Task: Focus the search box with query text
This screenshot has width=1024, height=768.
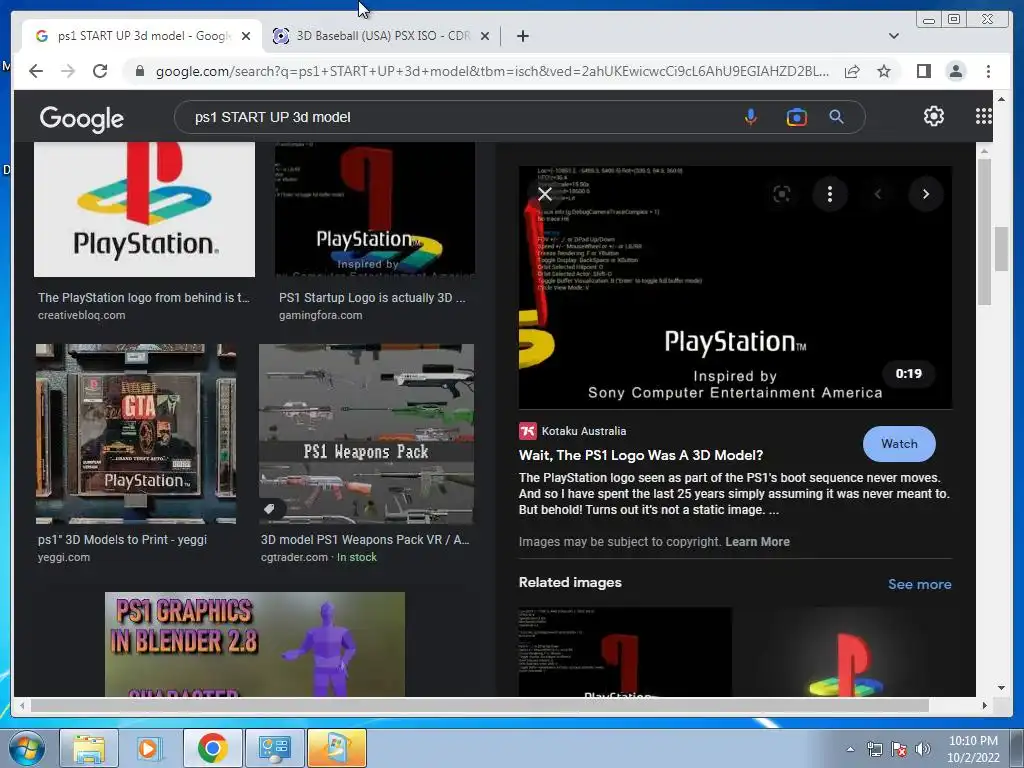Action: (x=457, y=117)
